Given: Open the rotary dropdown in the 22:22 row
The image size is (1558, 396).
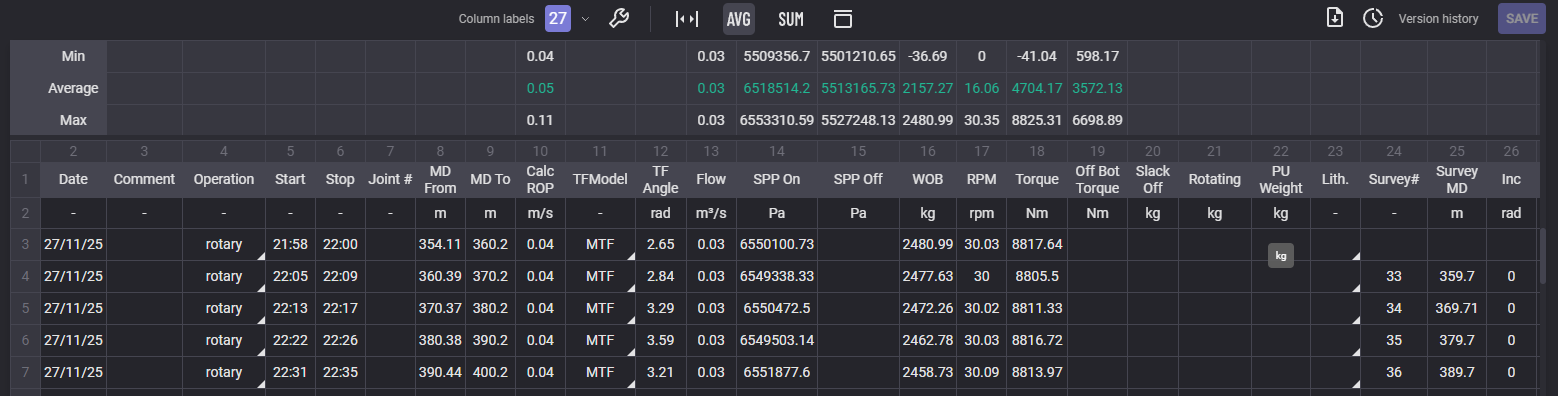Looking at the screenshot, I should pyautogui.click(x=260, y=351).
